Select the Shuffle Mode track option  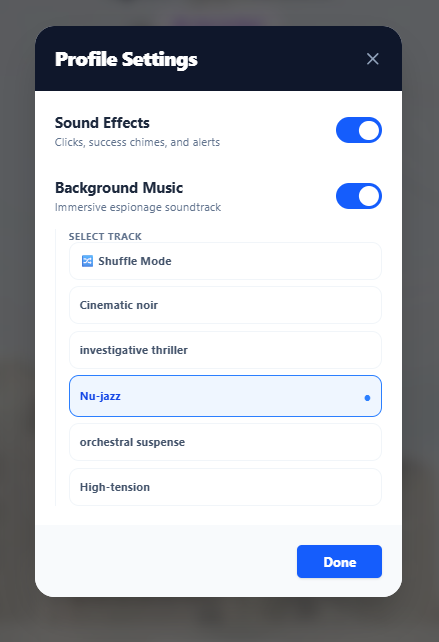225,261
